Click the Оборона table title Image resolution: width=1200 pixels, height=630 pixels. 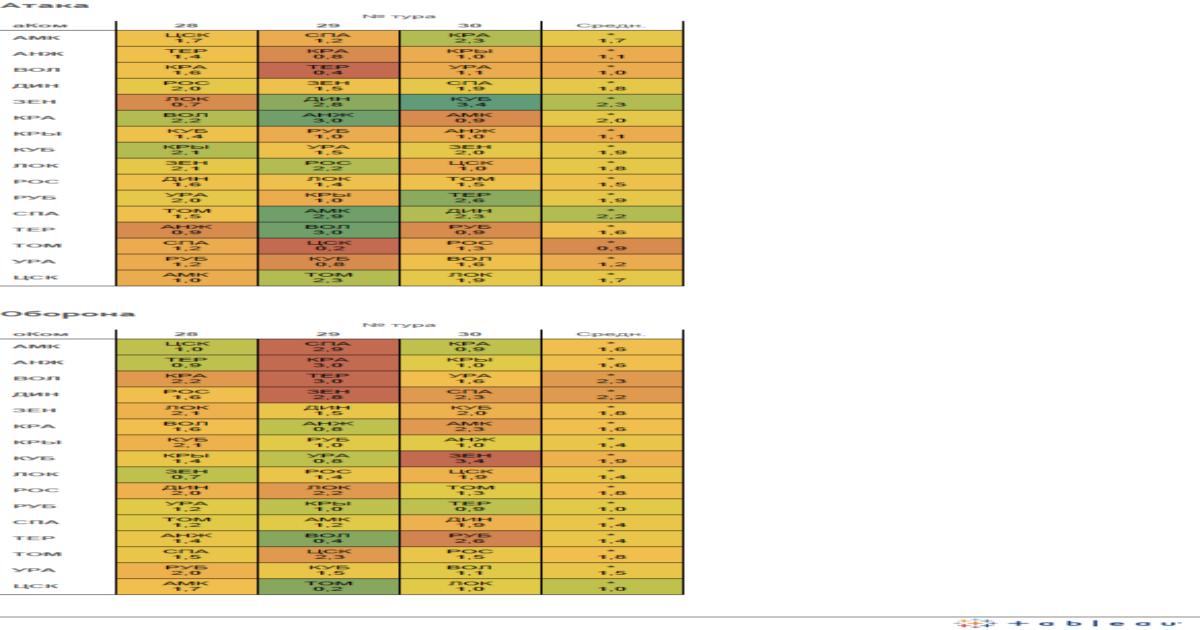coord(66,313)
